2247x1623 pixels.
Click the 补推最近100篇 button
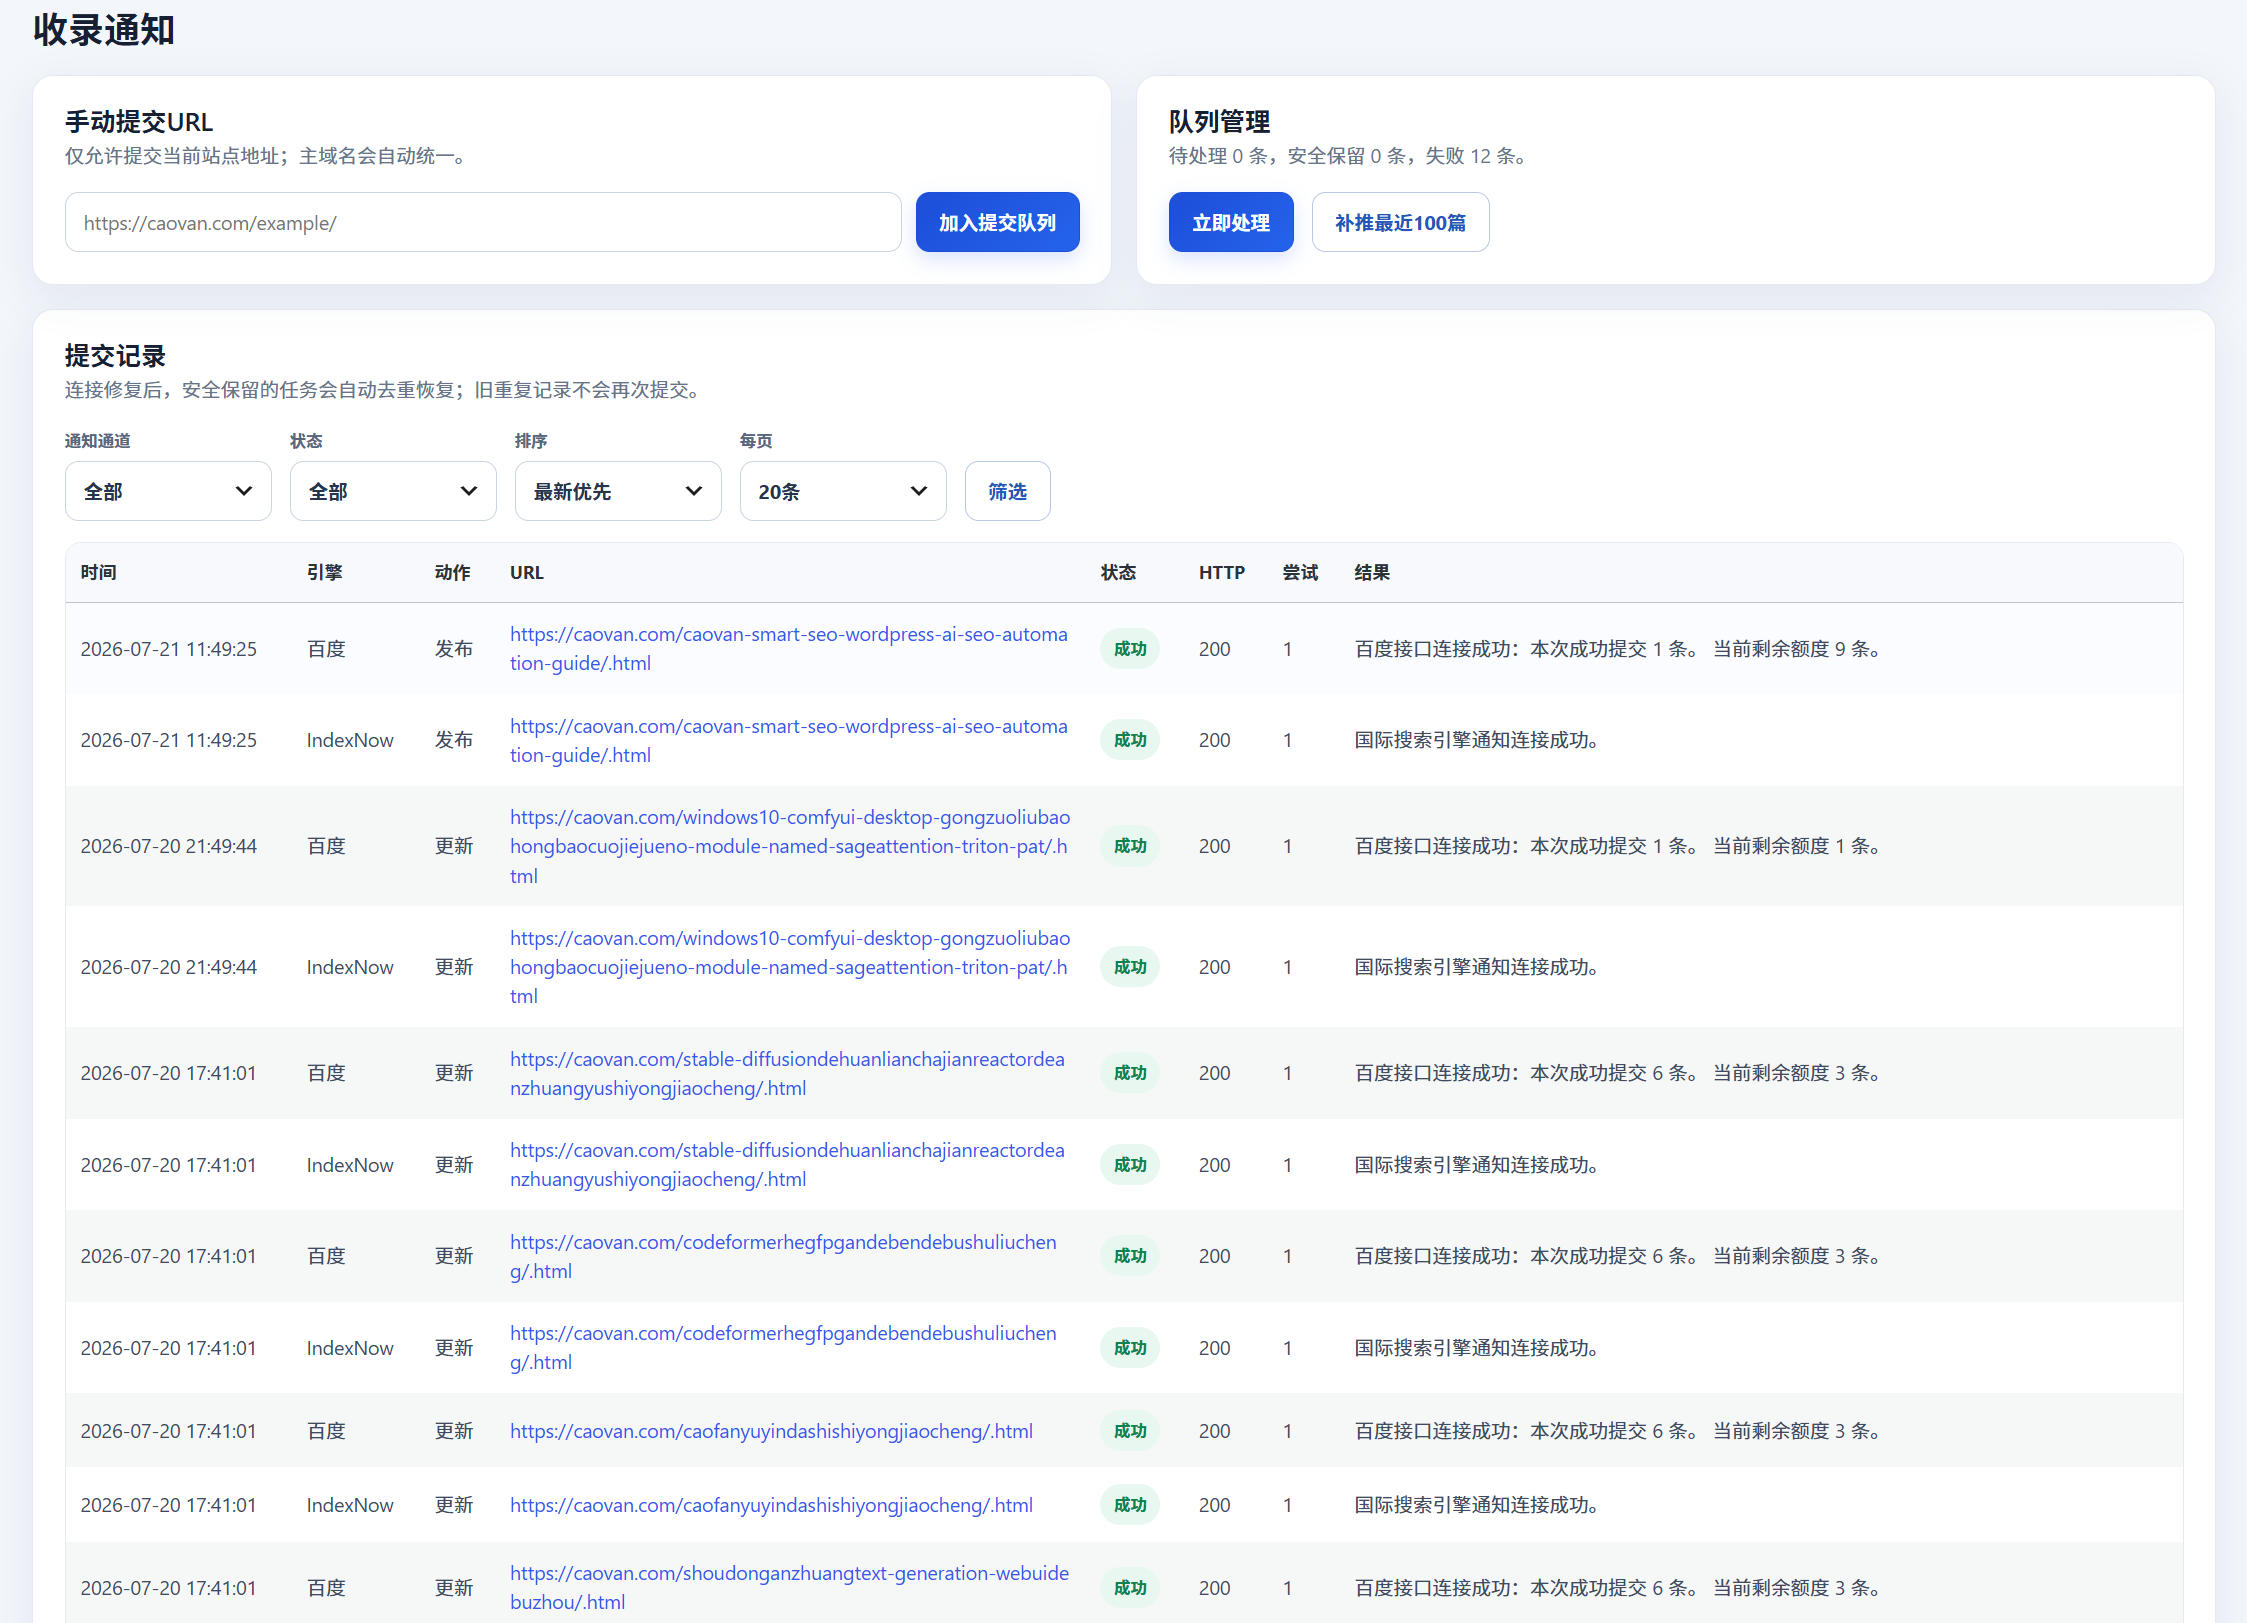pos(1400,222)
